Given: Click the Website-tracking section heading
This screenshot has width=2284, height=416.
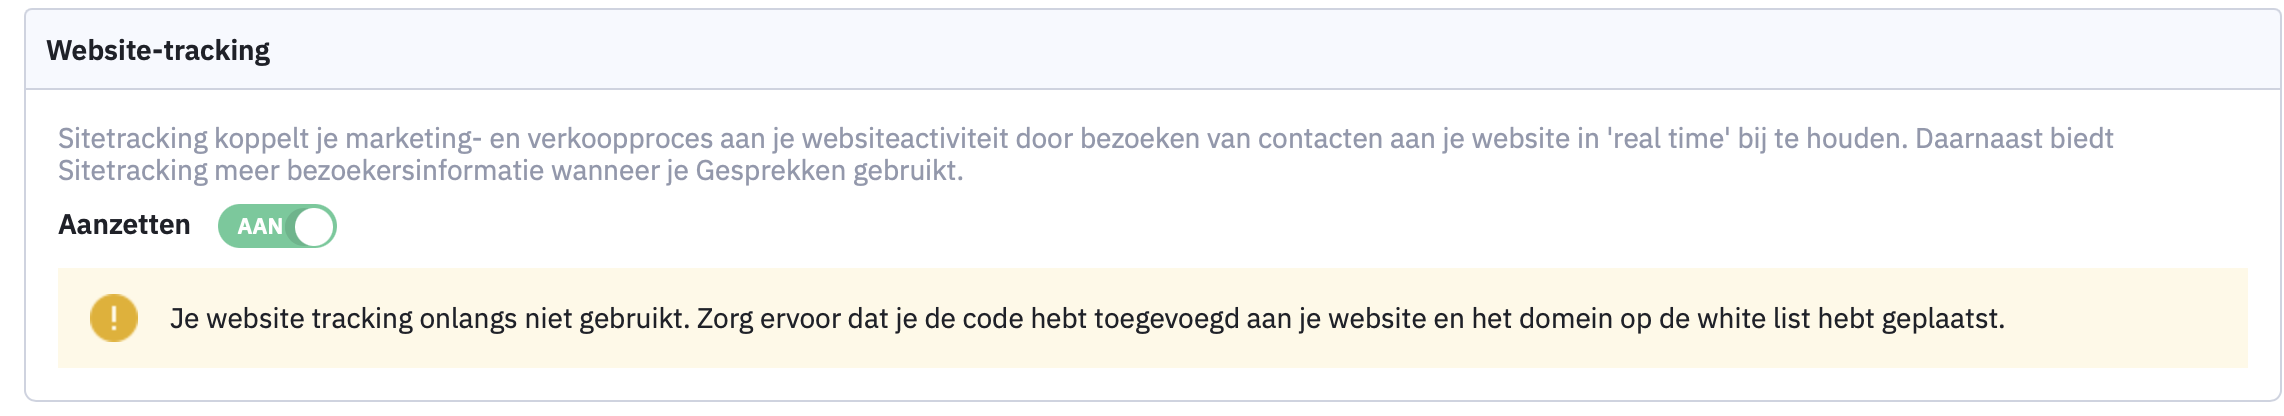Looking at the screenshot, I should point(158,50).
